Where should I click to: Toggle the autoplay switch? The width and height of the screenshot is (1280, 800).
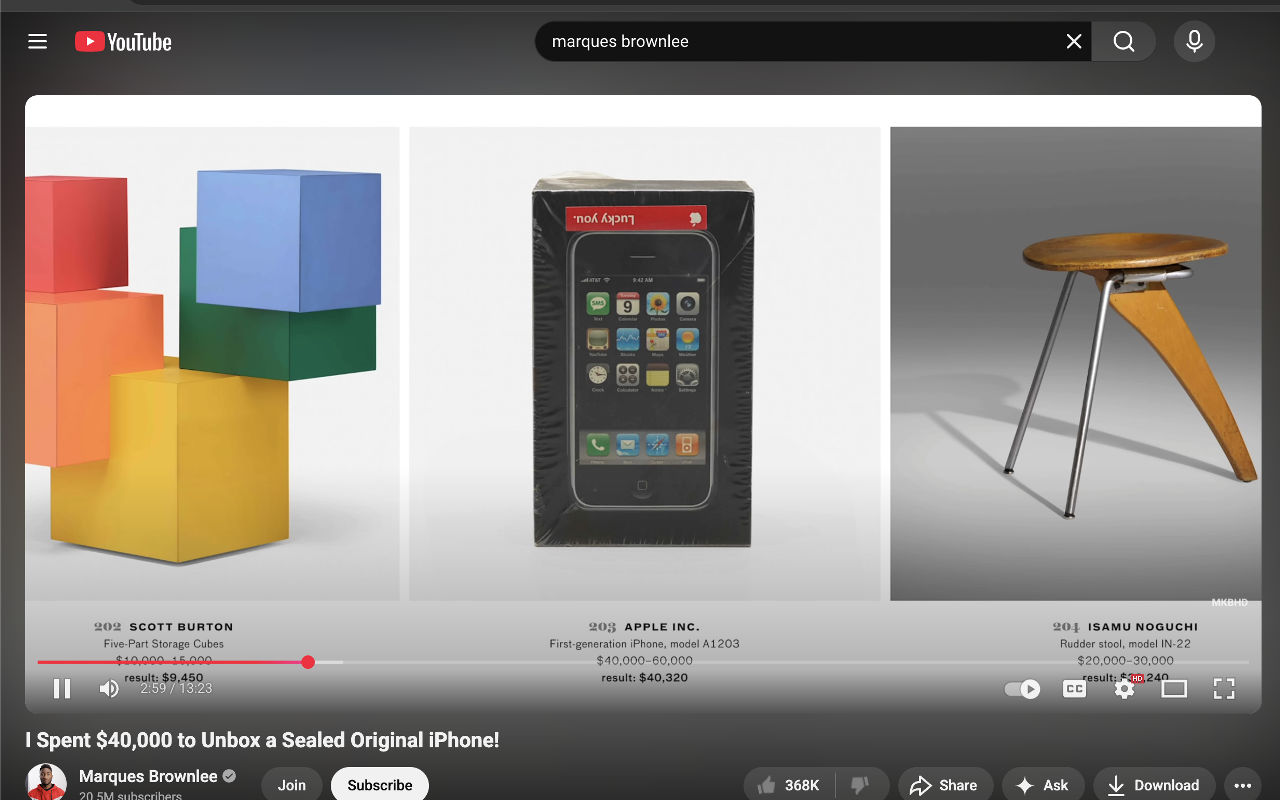tap(1022, 689)
